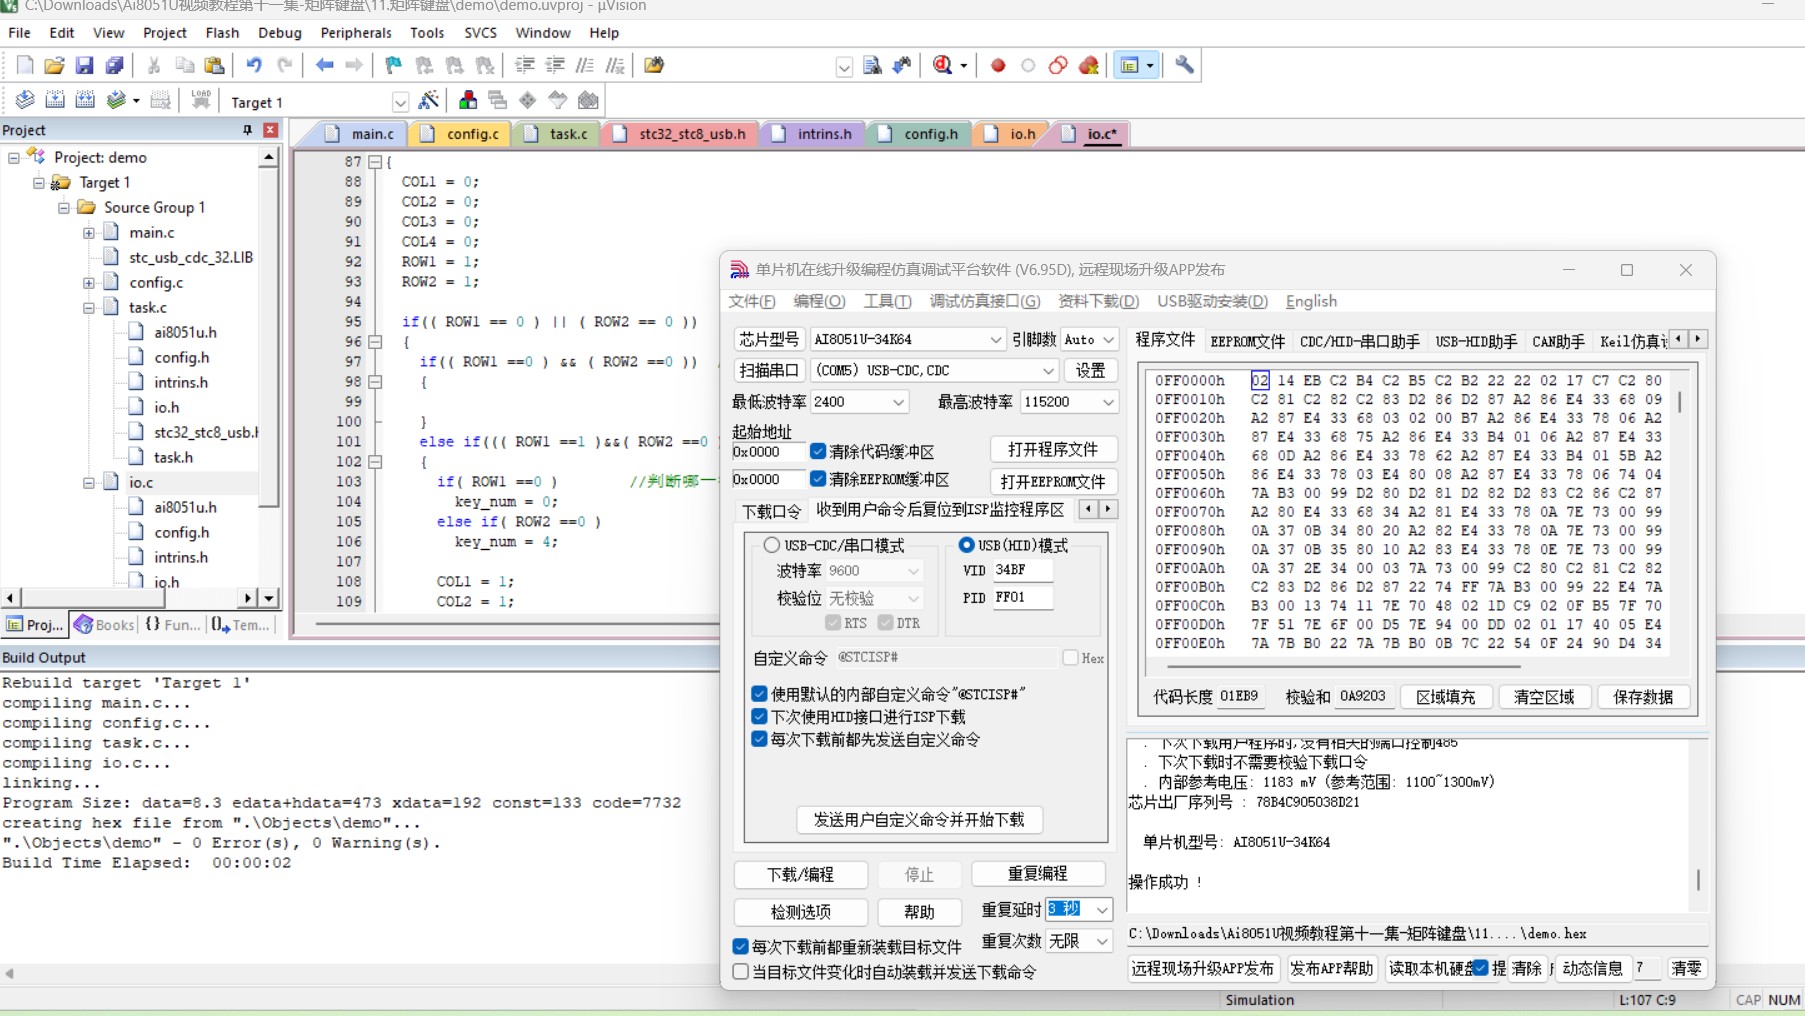Translate the current file with the first build-bar icon

point(25,100)
